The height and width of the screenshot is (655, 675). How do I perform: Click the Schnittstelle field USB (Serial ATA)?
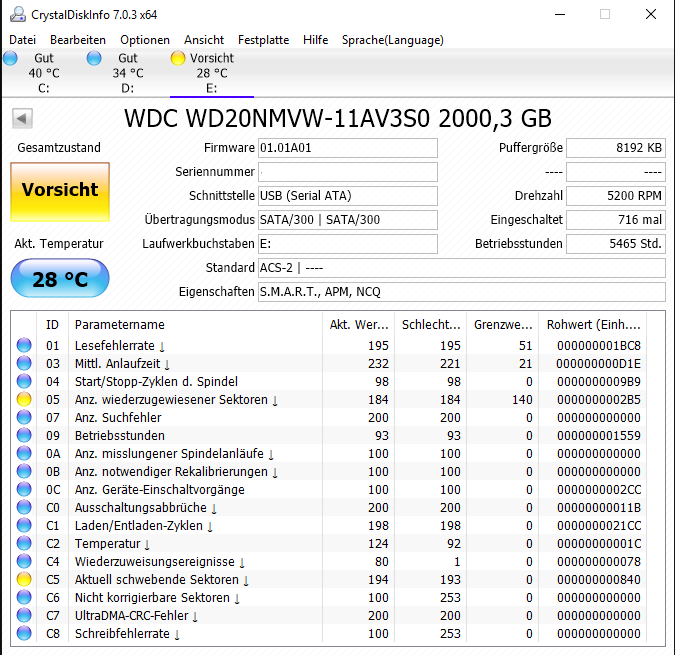[x=347, y=196]
